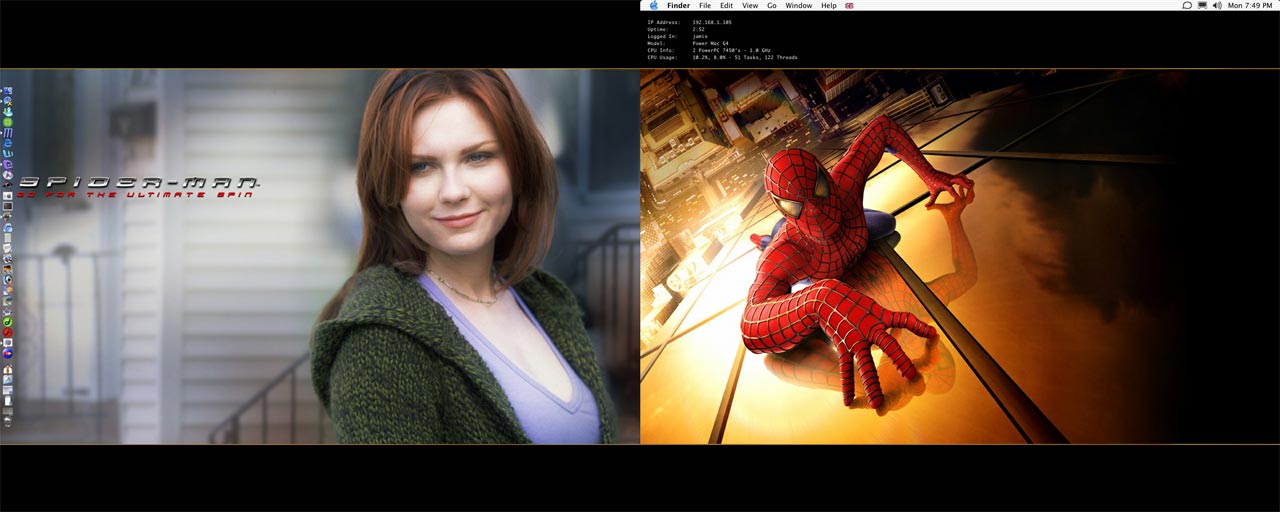Open the green square Dock icon
This screenshot has height=512, width=1280.
click(x=8, y=122)
